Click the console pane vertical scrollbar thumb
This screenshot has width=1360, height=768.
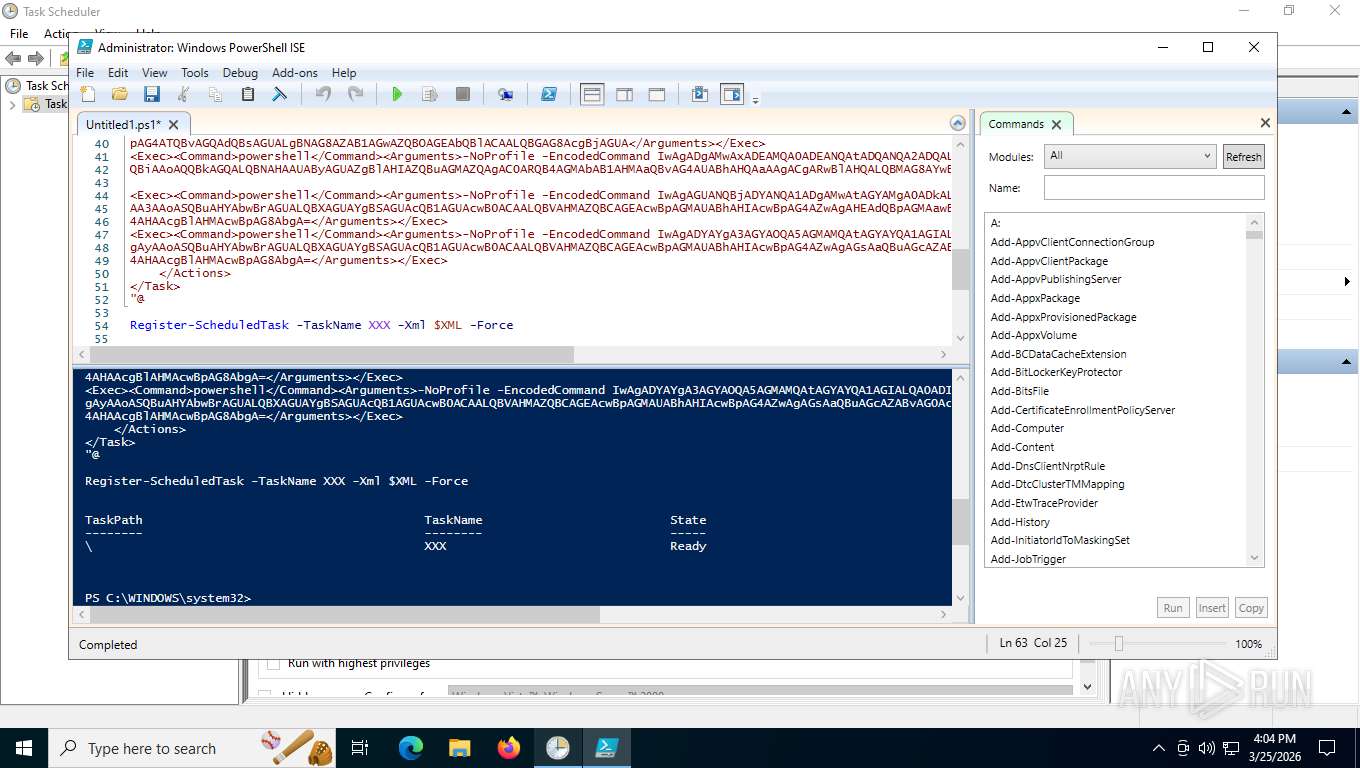click(960, 521)
